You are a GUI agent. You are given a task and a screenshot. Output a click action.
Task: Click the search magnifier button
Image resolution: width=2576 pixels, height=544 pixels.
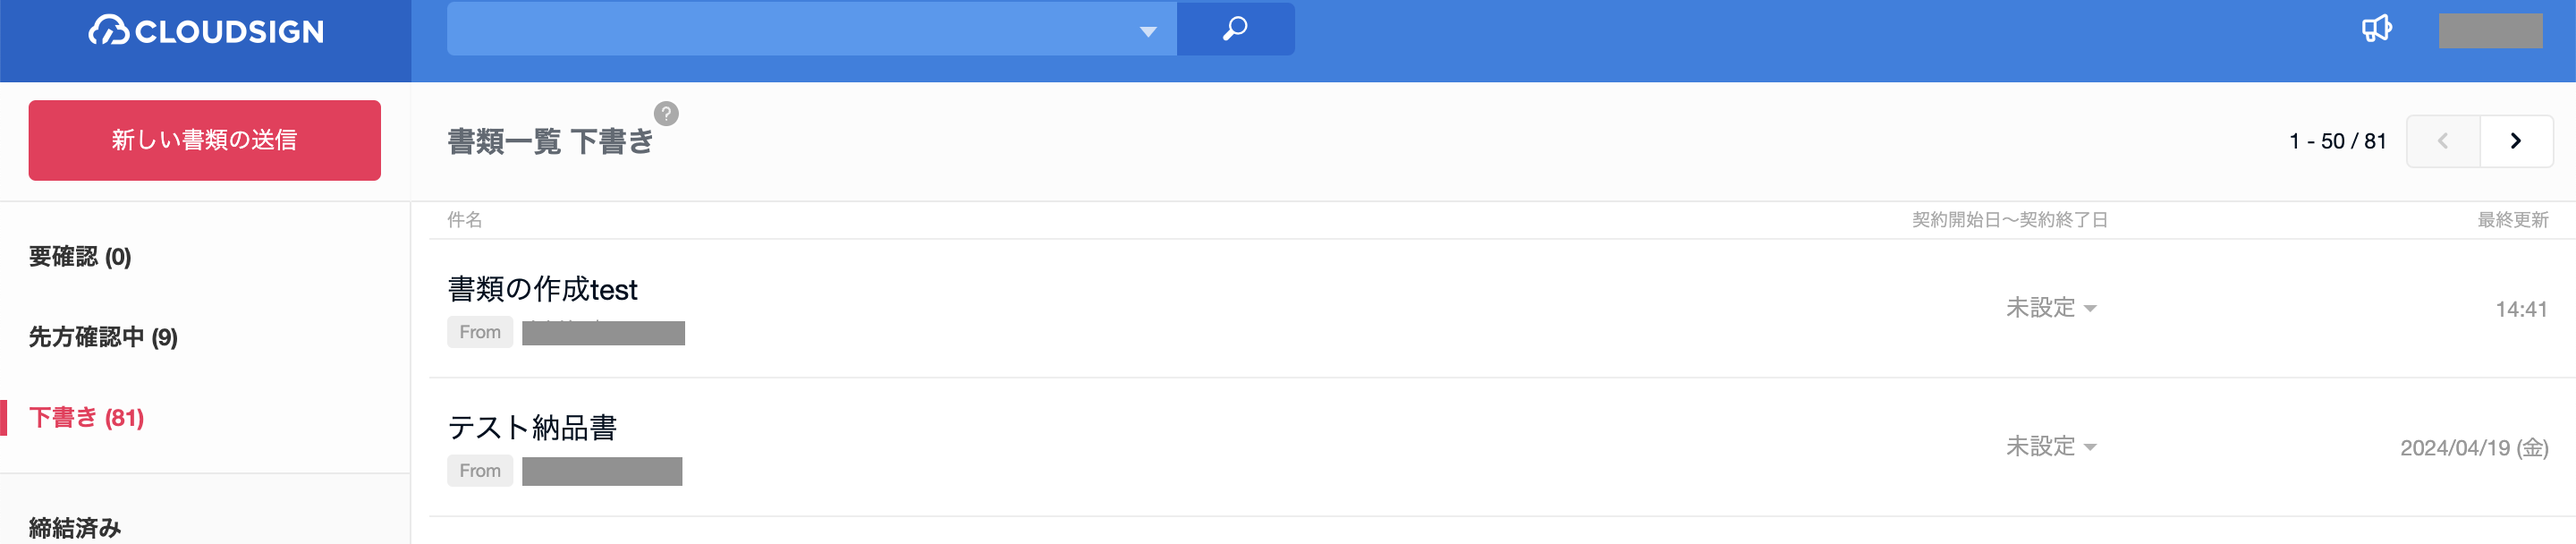tap(1235, 29)
